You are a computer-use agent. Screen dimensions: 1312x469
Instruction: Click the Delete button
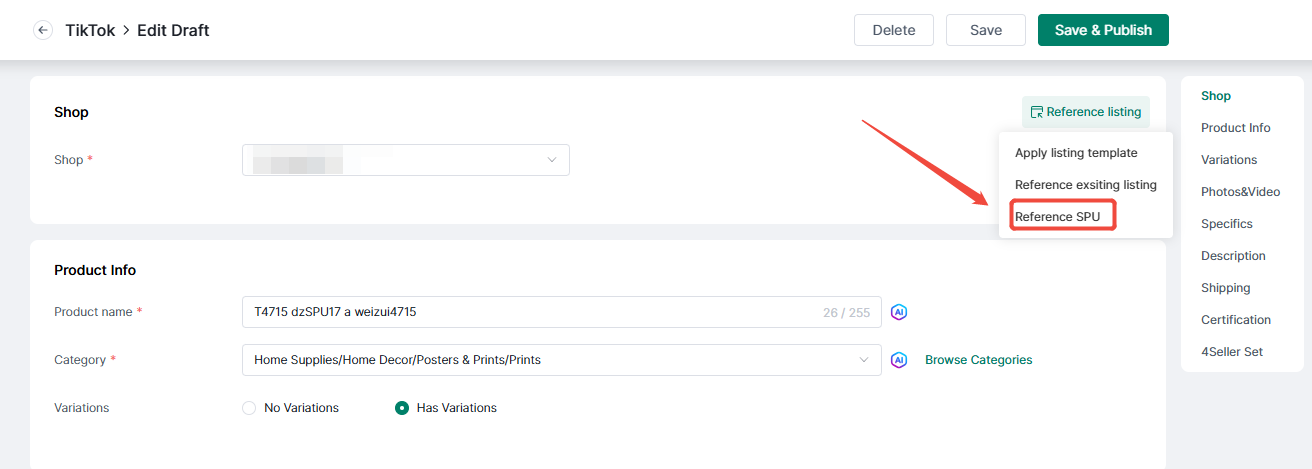[x=894, y=30]
